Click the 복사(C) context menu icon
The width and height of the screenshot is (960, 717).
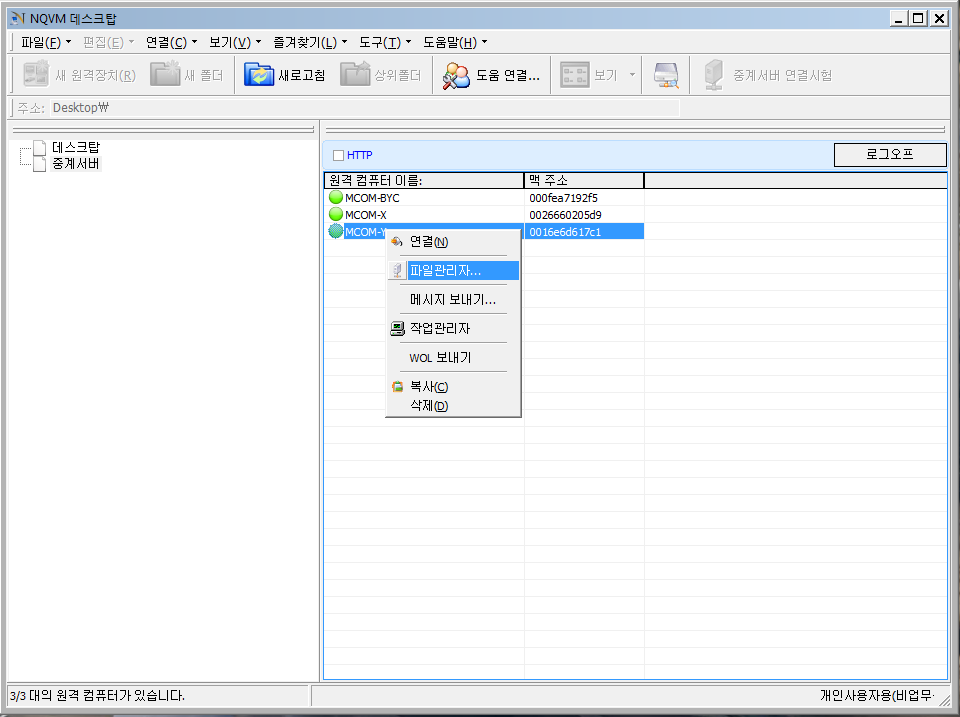pos(397,387)
